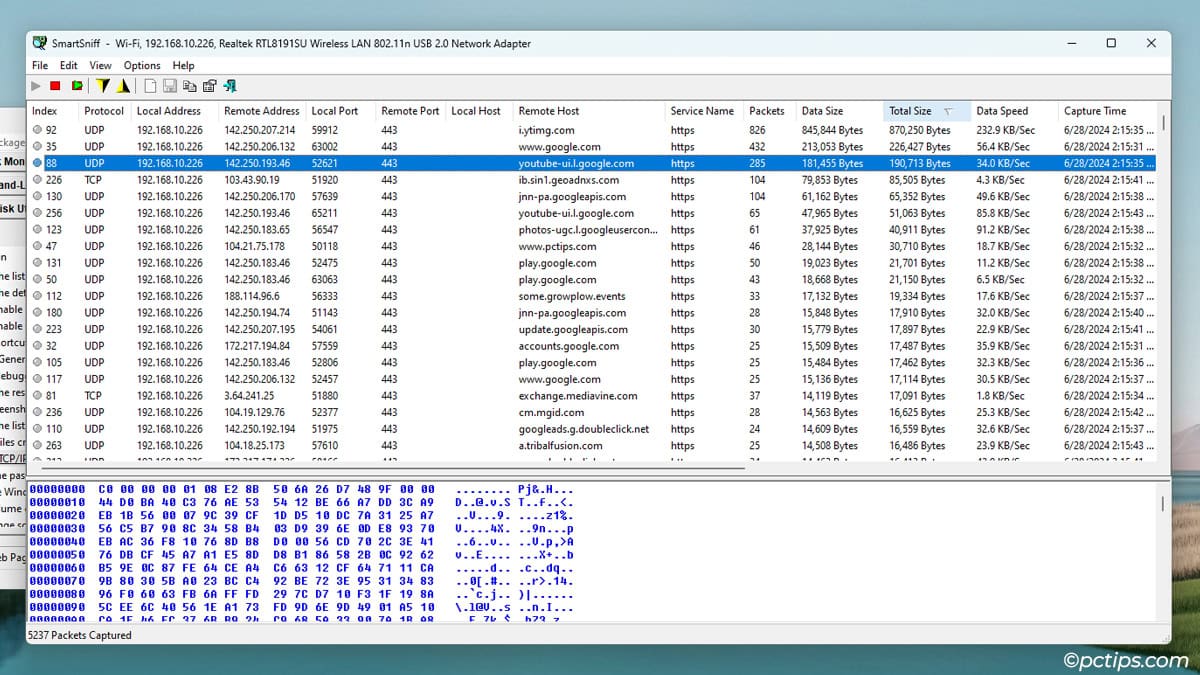Clear all captured packets with the blank page icon
Screen dimensions: 1200x675
tap(149, 85)
